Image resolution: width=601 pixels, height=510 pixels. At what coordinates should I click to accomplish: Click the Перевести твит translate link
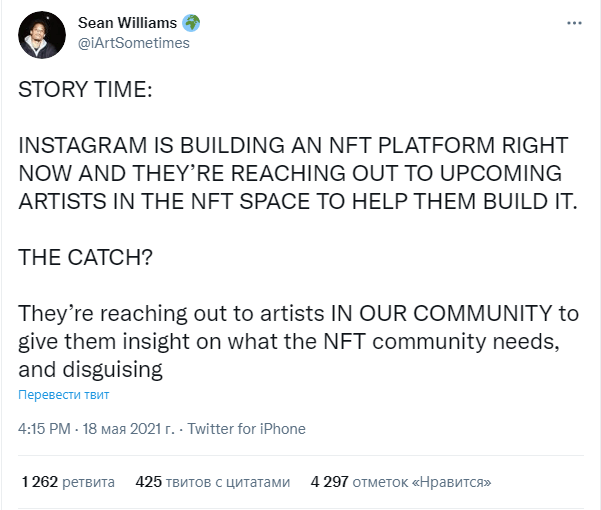64,395
